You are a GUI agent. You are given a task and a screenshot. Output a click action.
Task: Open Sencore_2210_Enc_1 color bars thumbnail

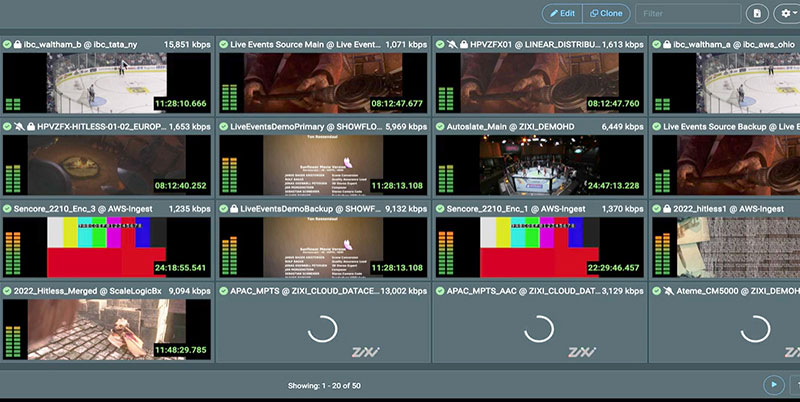click(x=539, y=247)
